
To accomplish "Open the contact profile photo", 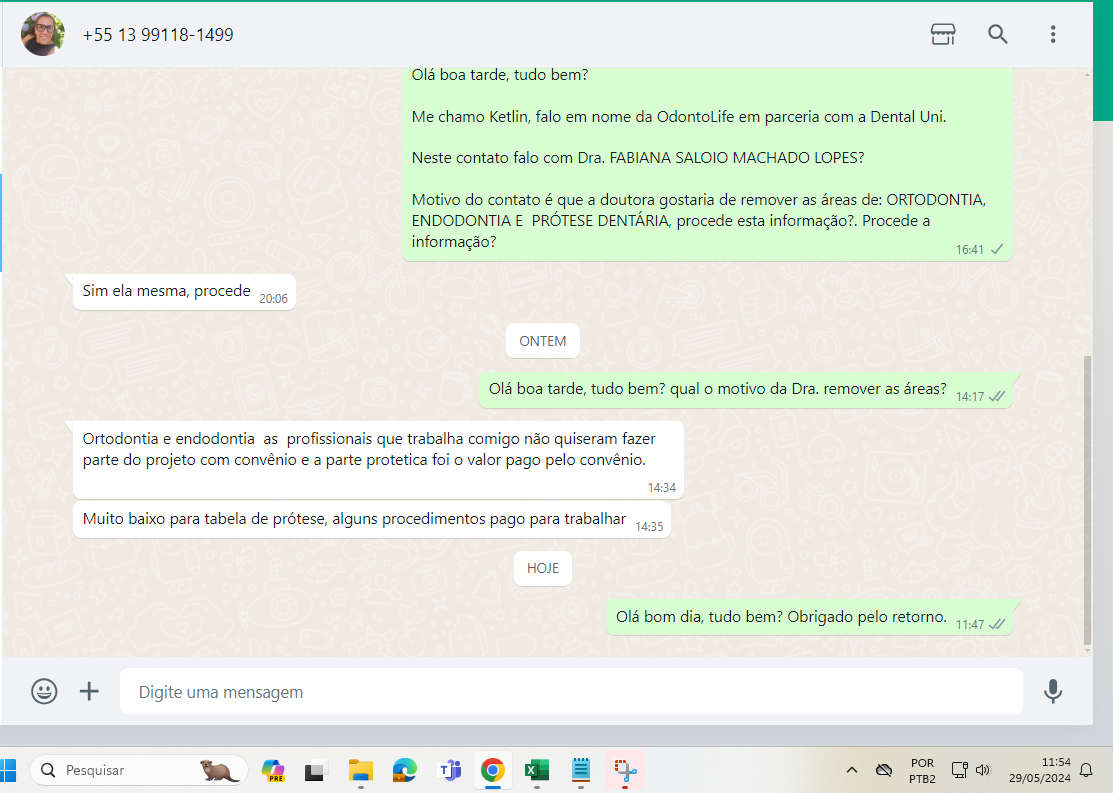I will 43,34.
